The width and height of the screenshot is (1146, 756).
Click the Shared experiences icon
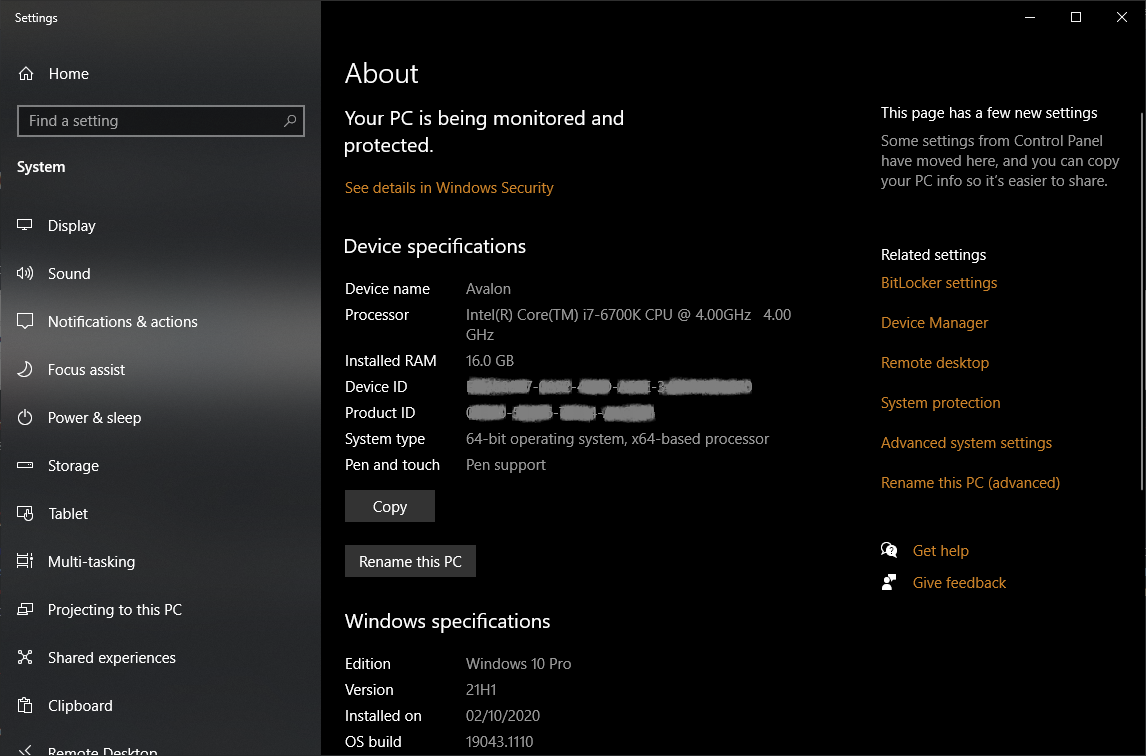click(26, 658)
